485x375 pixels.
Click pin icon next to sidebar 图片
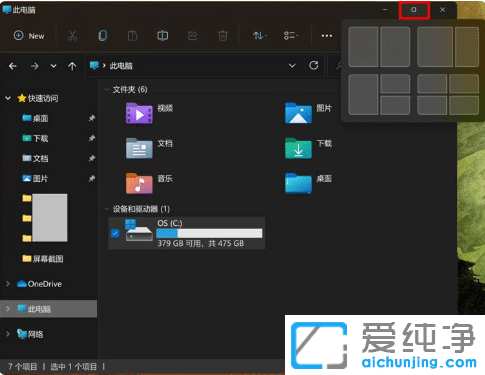pyautogui.click(x=92, y=178)
